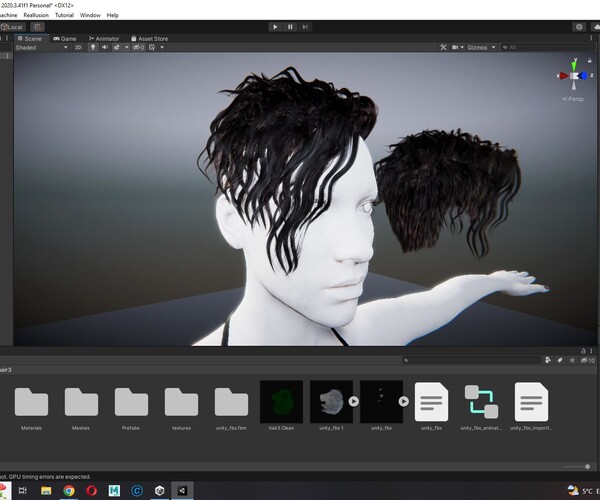Click the hair3 breadcrumb path label
Screen dimensions: 600x500
(x=5, y=370)
